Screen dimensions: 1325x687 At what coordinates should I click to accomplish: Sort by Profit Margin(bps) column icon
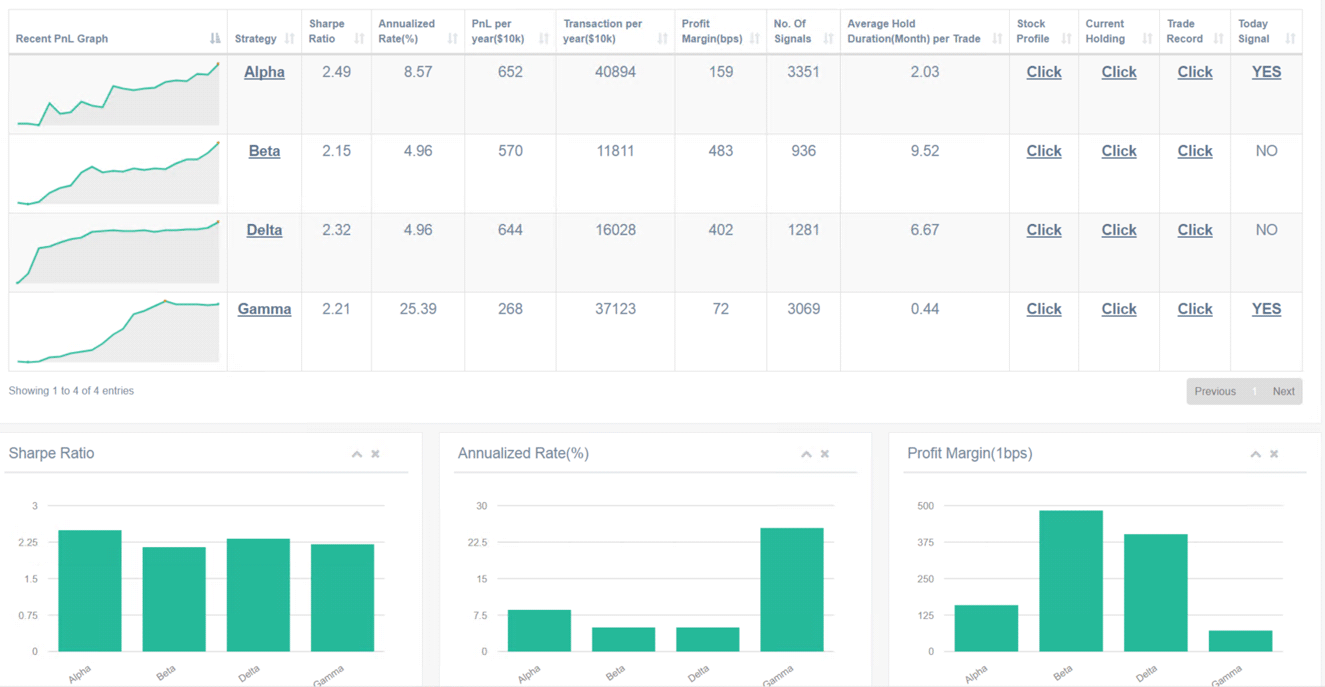pyautogui.click(x=755, y=39)
